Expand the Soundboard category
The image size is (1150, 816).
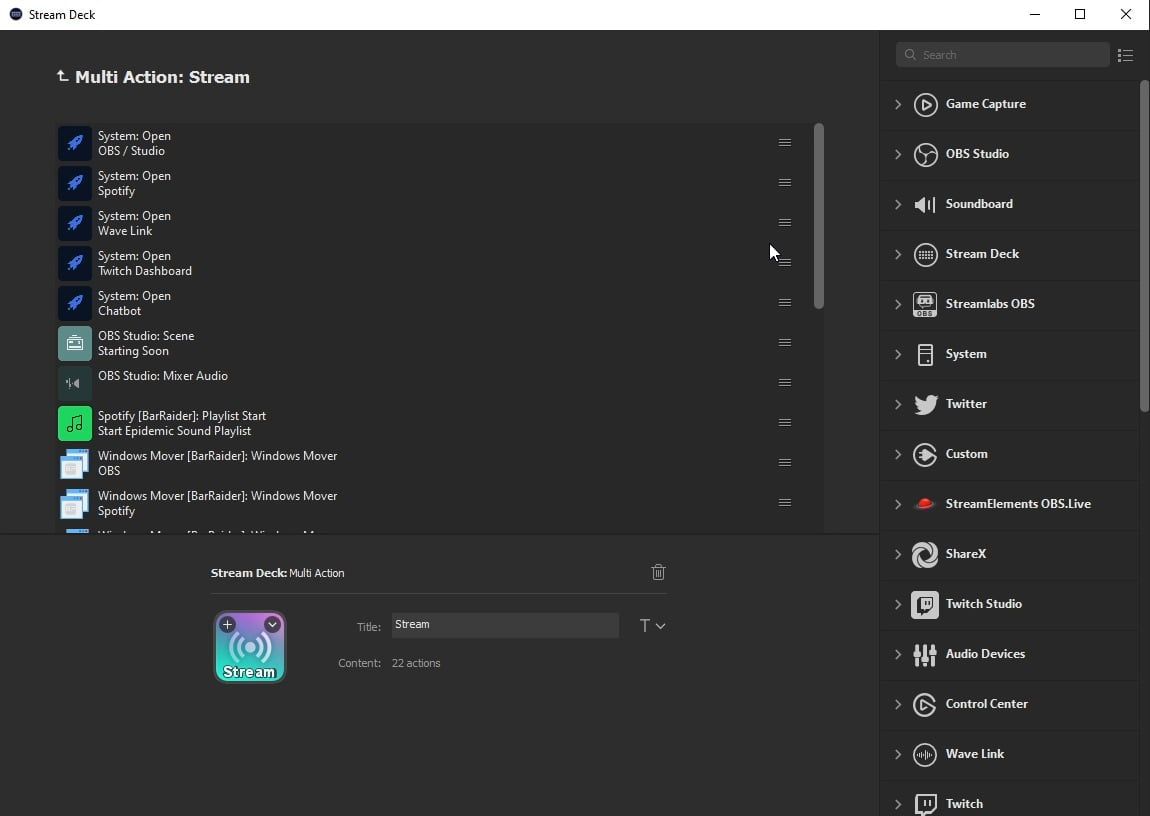coord(897,204)
